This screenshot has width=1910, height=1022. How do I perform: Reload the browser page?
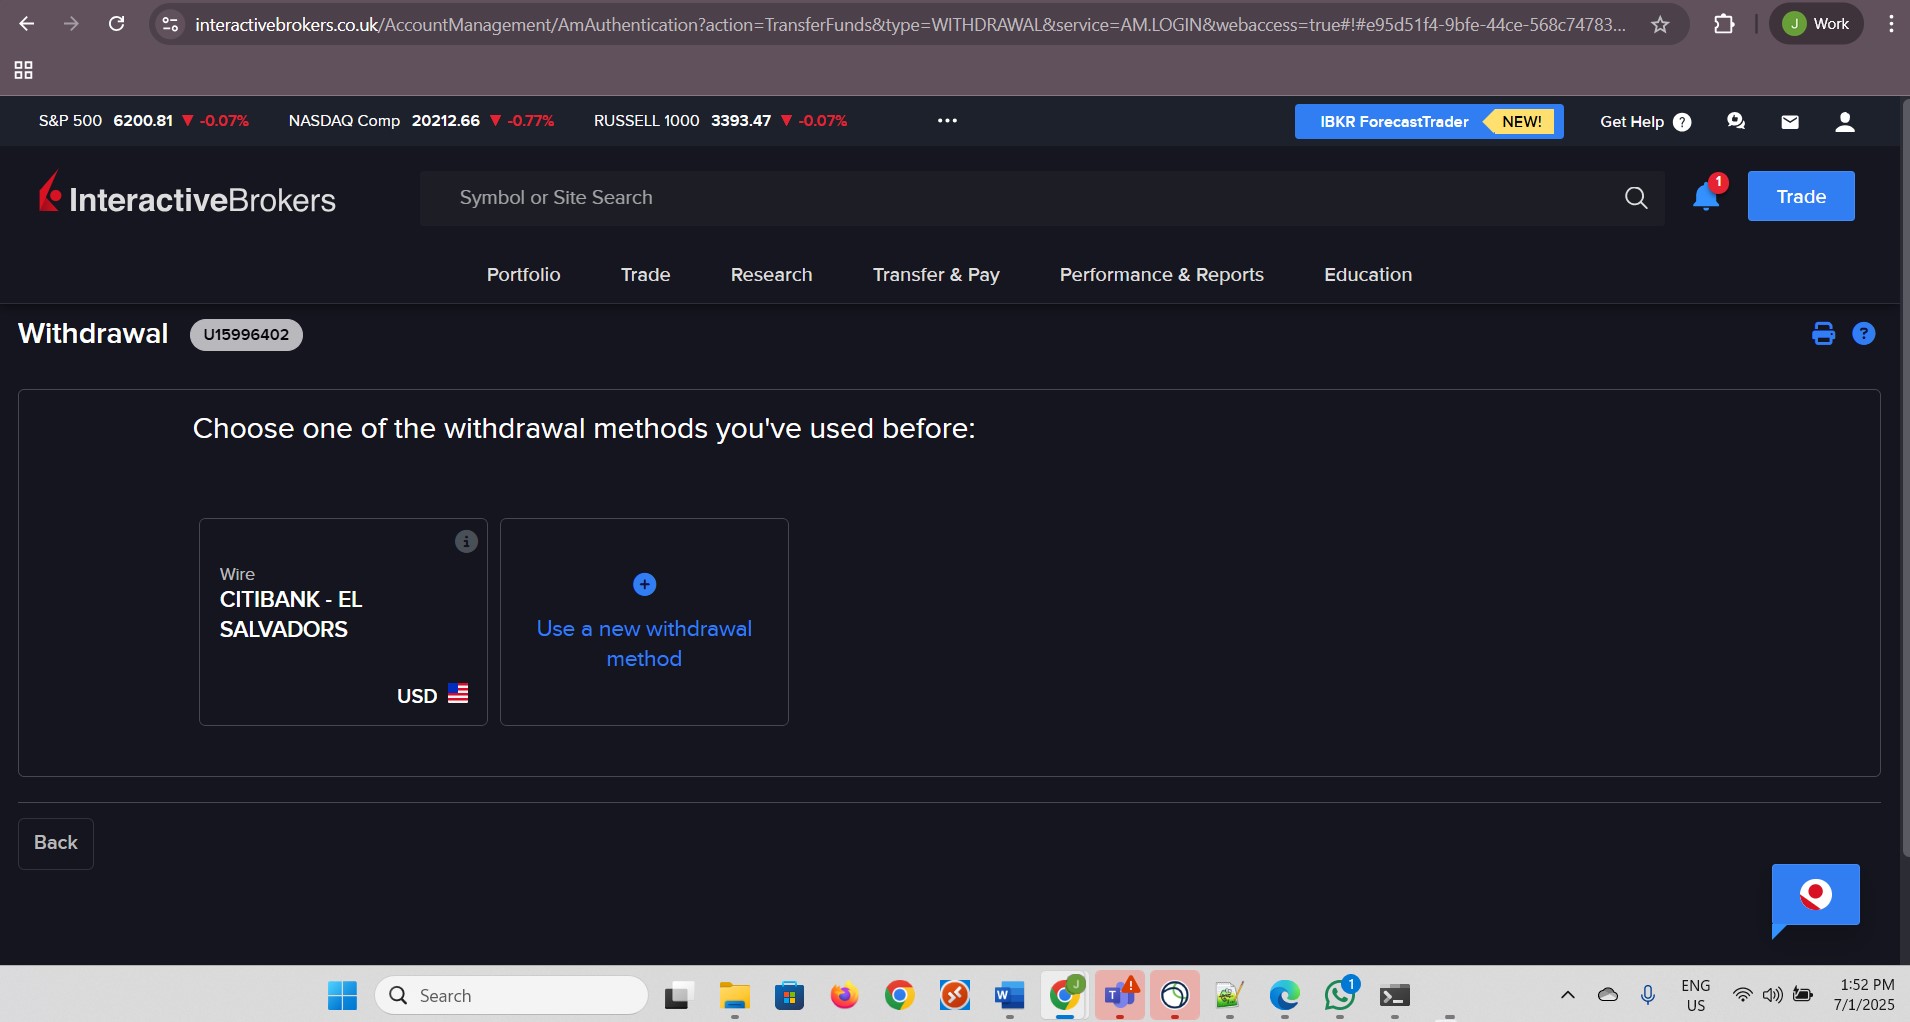116,24
